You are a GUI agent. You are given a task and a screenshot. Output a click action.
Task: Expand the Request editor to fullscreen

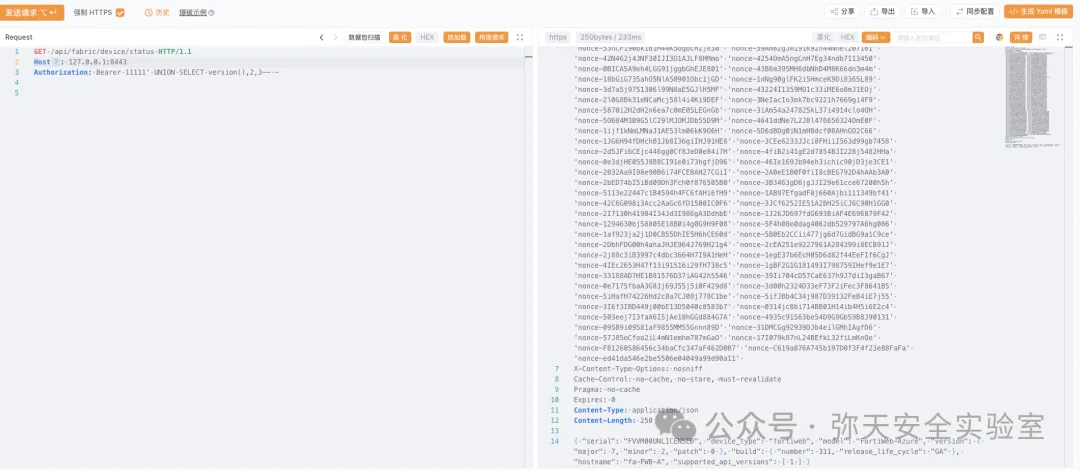(519, 37)
